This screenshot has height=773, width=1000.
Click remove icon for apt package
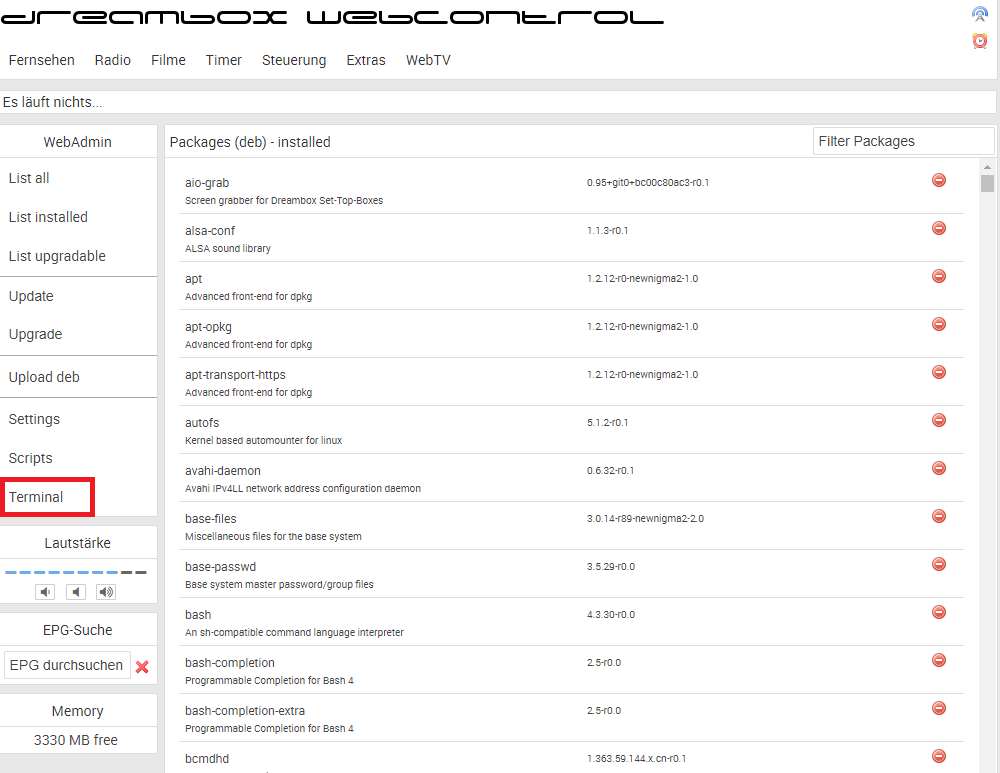[x=939, y=276]
